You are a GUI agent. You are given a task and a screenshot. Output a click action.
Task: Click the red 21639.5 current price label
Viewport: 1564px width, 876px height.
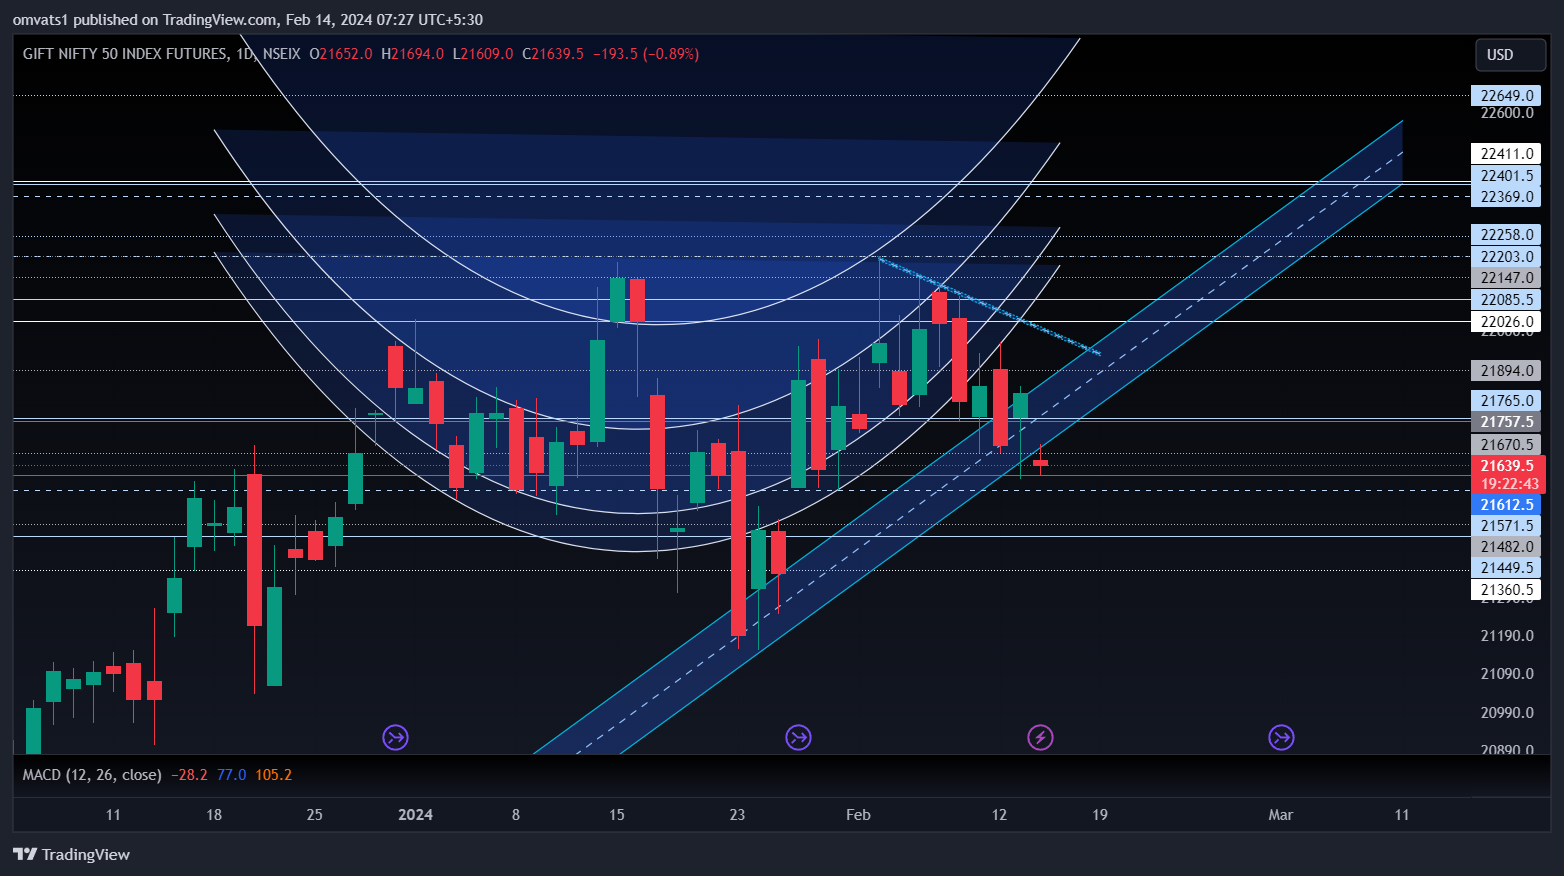pos(1508,466)
